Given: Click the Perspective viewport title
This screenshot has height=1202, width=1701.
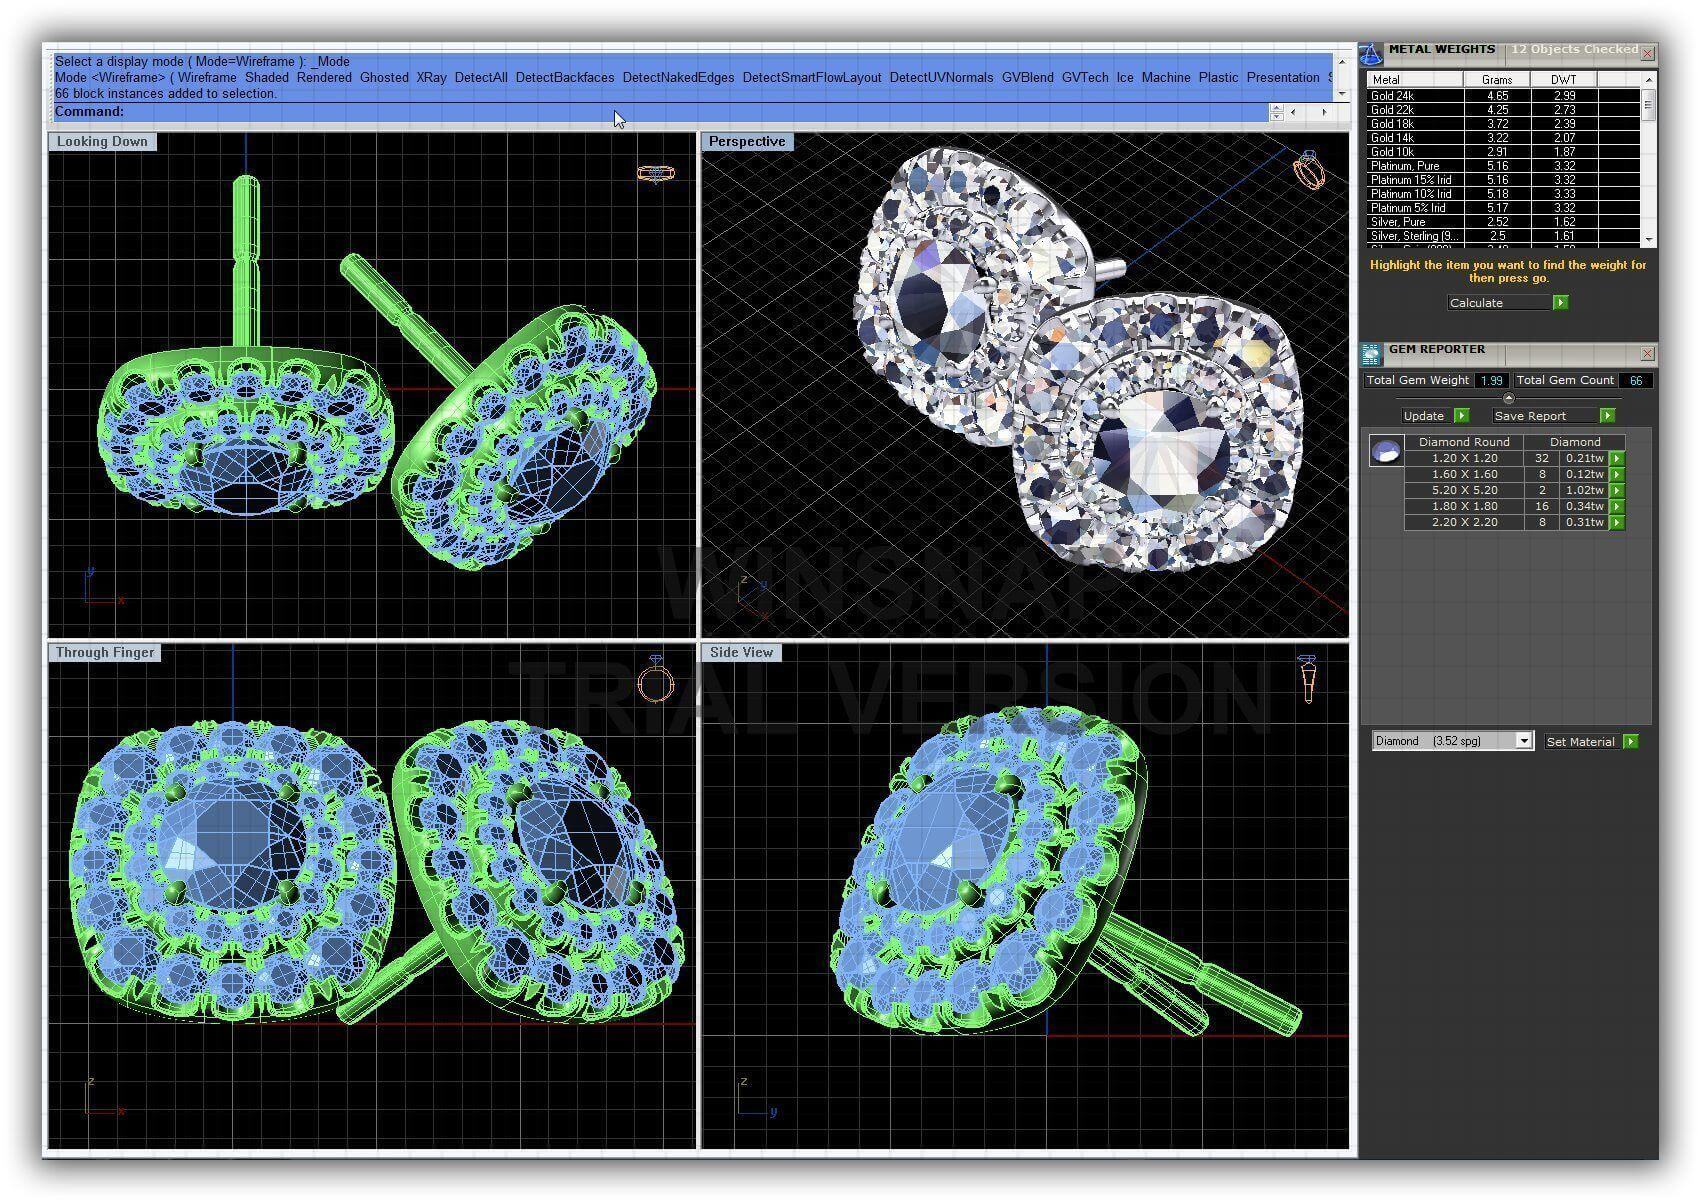Looking at the screenshot, I should (x=747, y=142).
